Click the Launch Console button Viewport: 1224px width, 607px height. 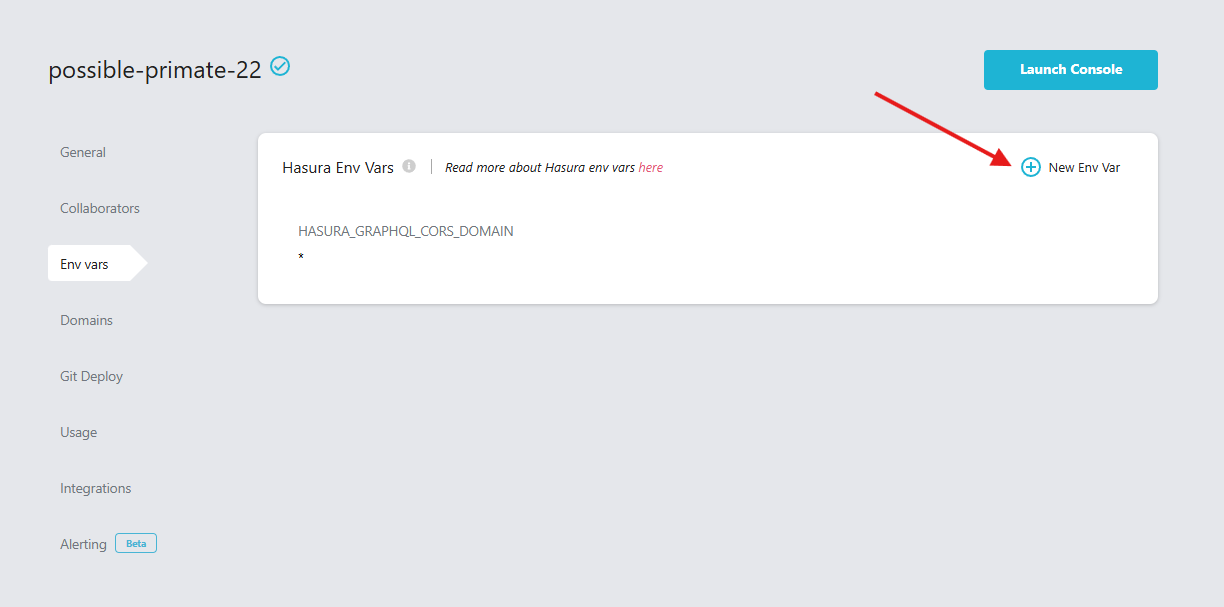[x=1070, y=69]
